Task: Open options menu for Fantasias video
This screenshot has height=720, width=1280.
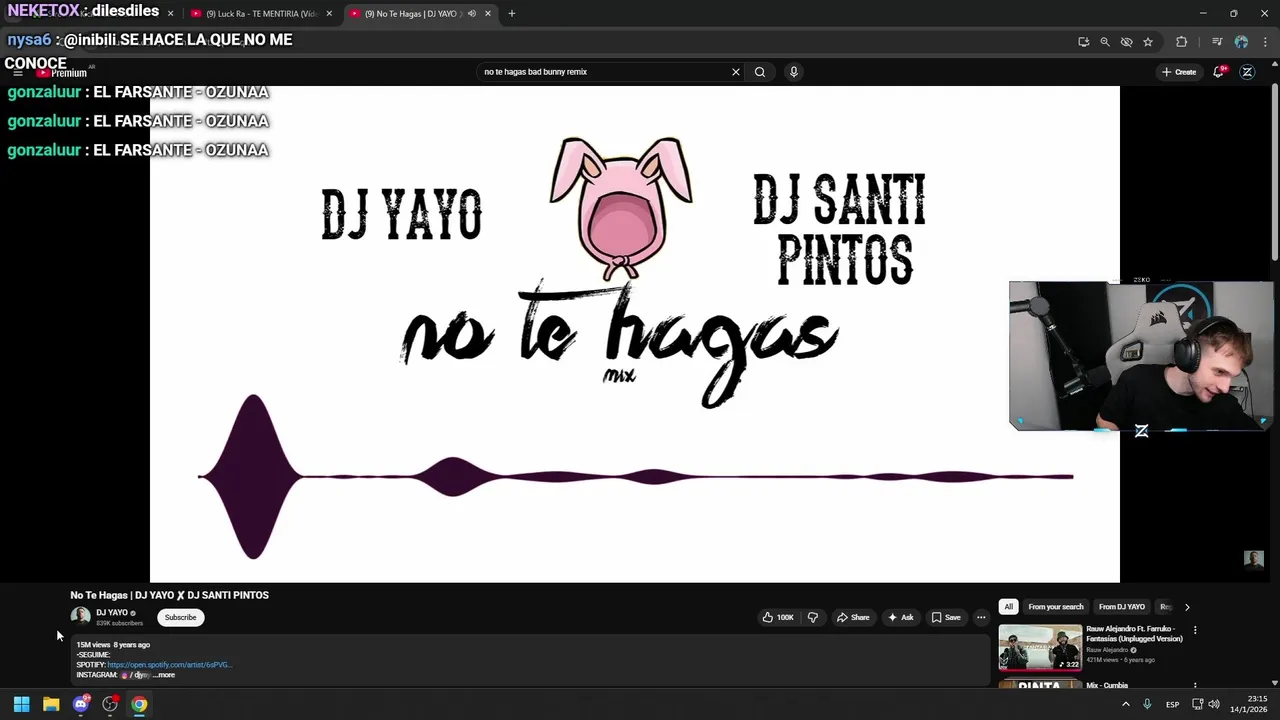Action: coord(1195,631)
